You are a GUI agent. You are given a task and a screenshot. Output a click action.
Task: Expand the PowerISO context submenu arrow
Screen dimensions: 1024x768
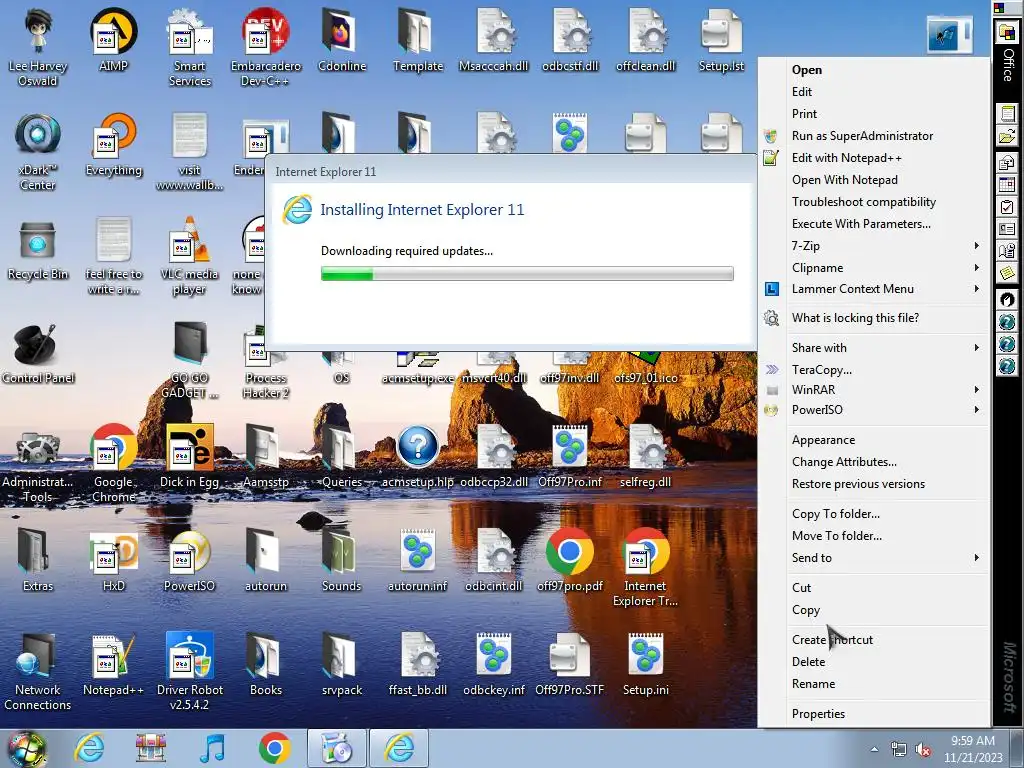pos(976,409)
